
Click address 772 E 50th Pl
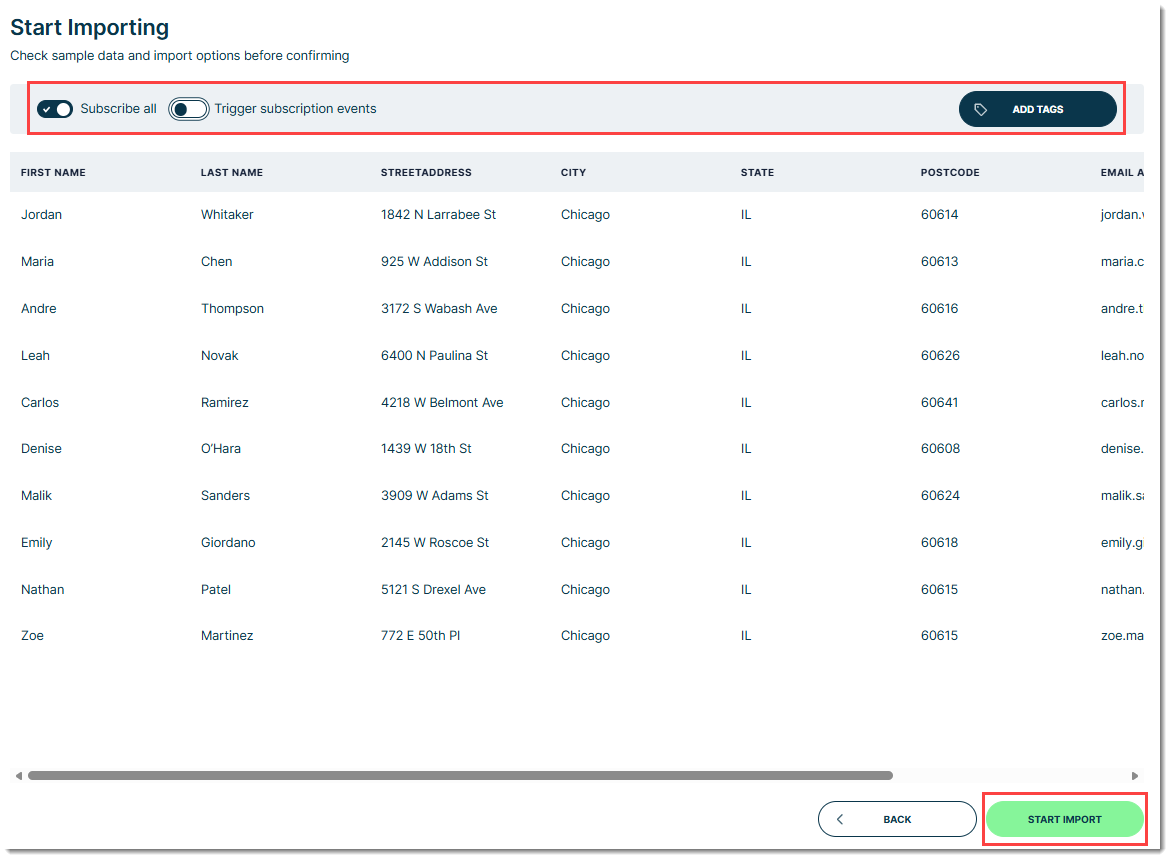pyautogui.click(x=420, y=636)
